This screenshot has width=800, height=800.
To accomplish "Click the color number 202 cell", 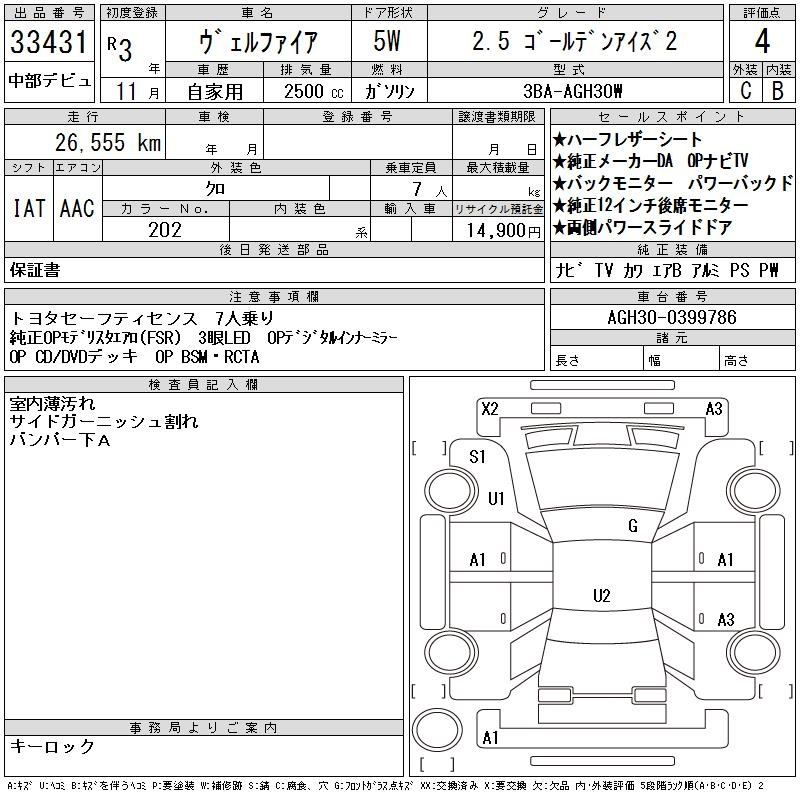I will 165,230.
